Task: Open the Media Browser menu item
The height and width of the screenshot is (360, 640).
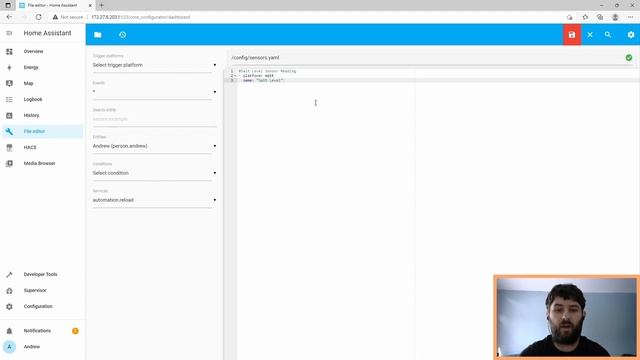Action: coord(39,163)
